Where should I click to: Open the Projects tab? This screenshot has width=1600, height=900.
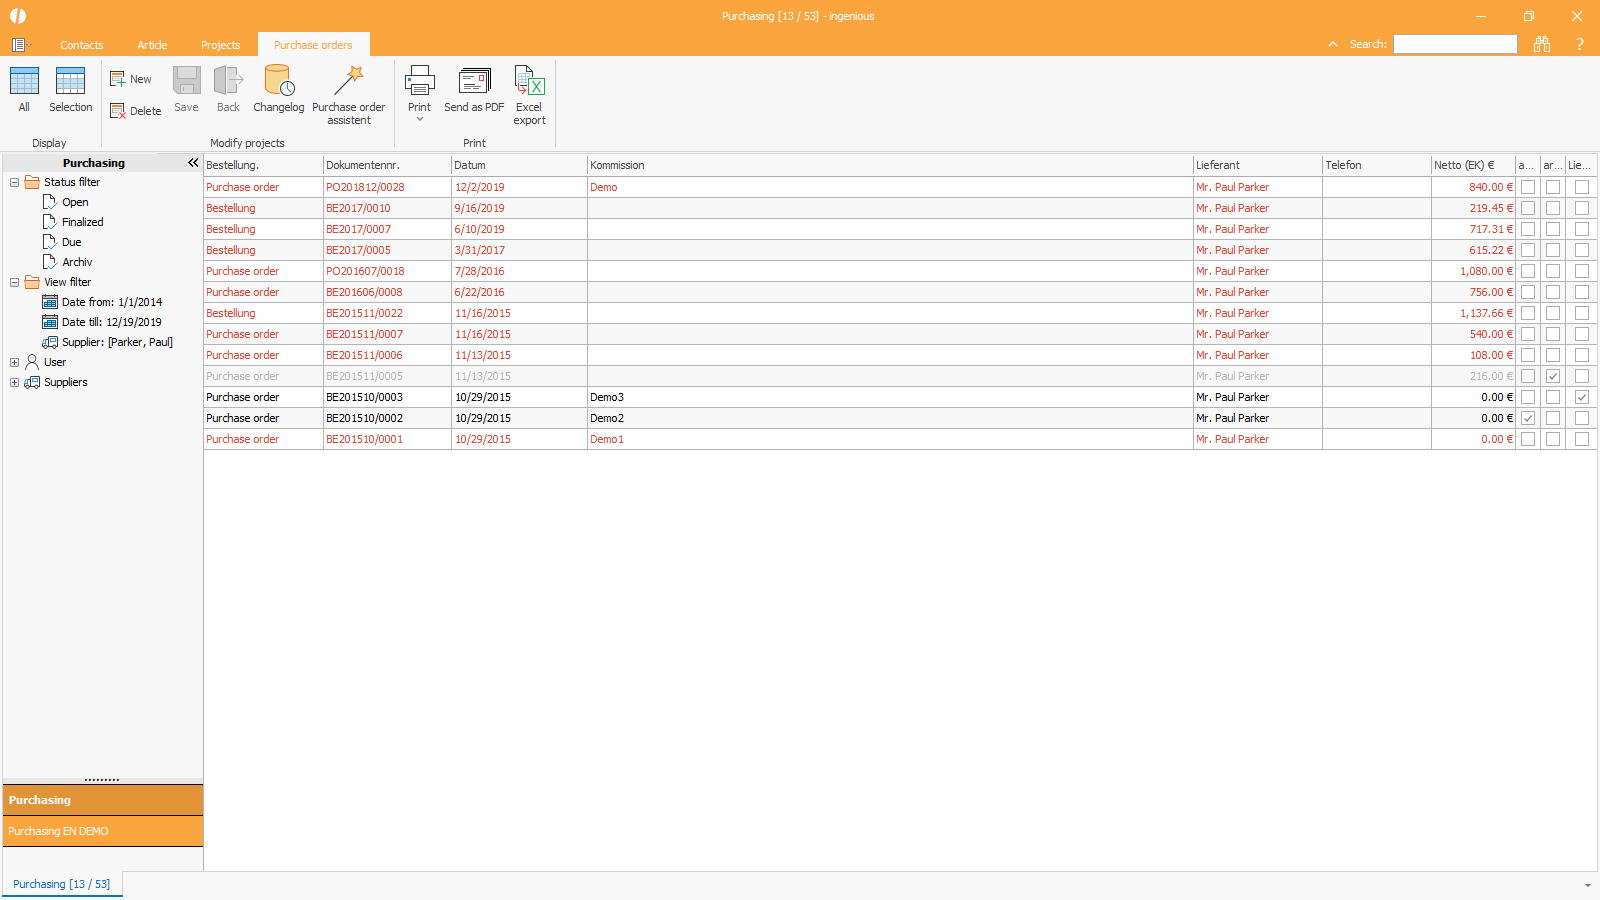click(x=220, y=45)
